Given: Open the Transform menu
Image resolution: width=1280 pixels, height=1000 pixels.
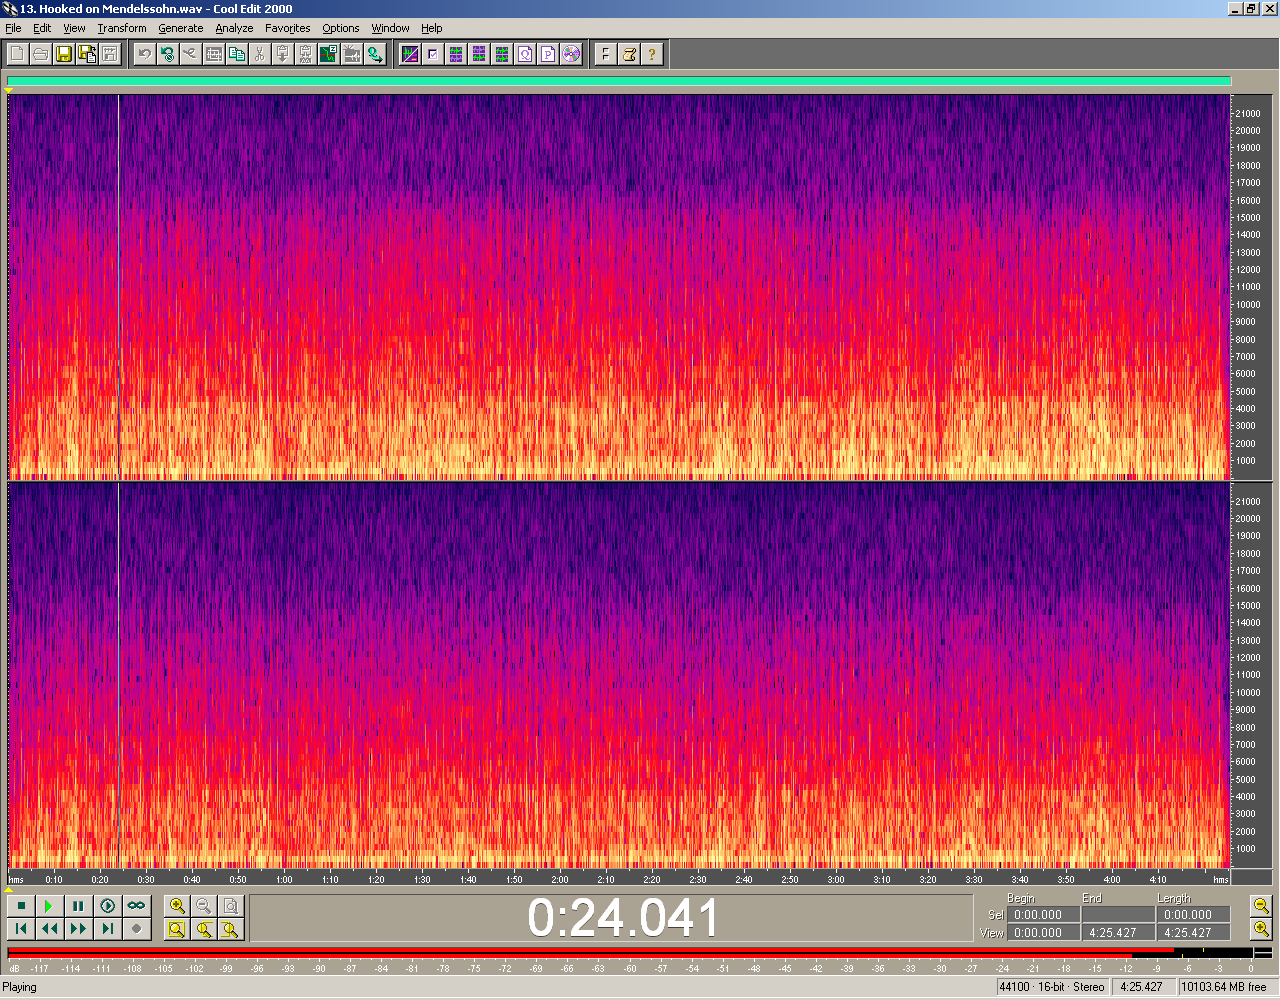Looking at the screenshot, I should point(121,28).
